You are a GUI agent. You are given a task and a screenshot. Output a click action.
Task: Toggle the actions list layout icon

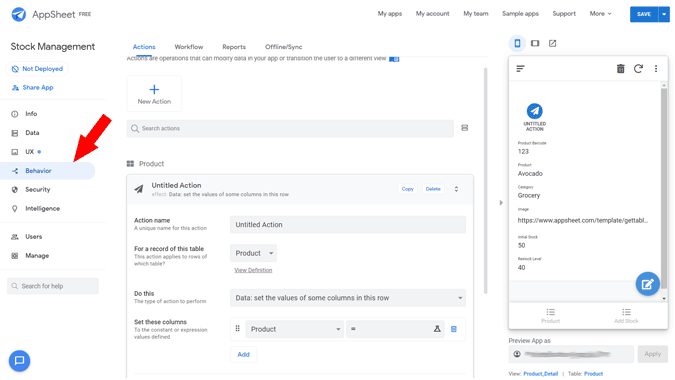[464, 128]
